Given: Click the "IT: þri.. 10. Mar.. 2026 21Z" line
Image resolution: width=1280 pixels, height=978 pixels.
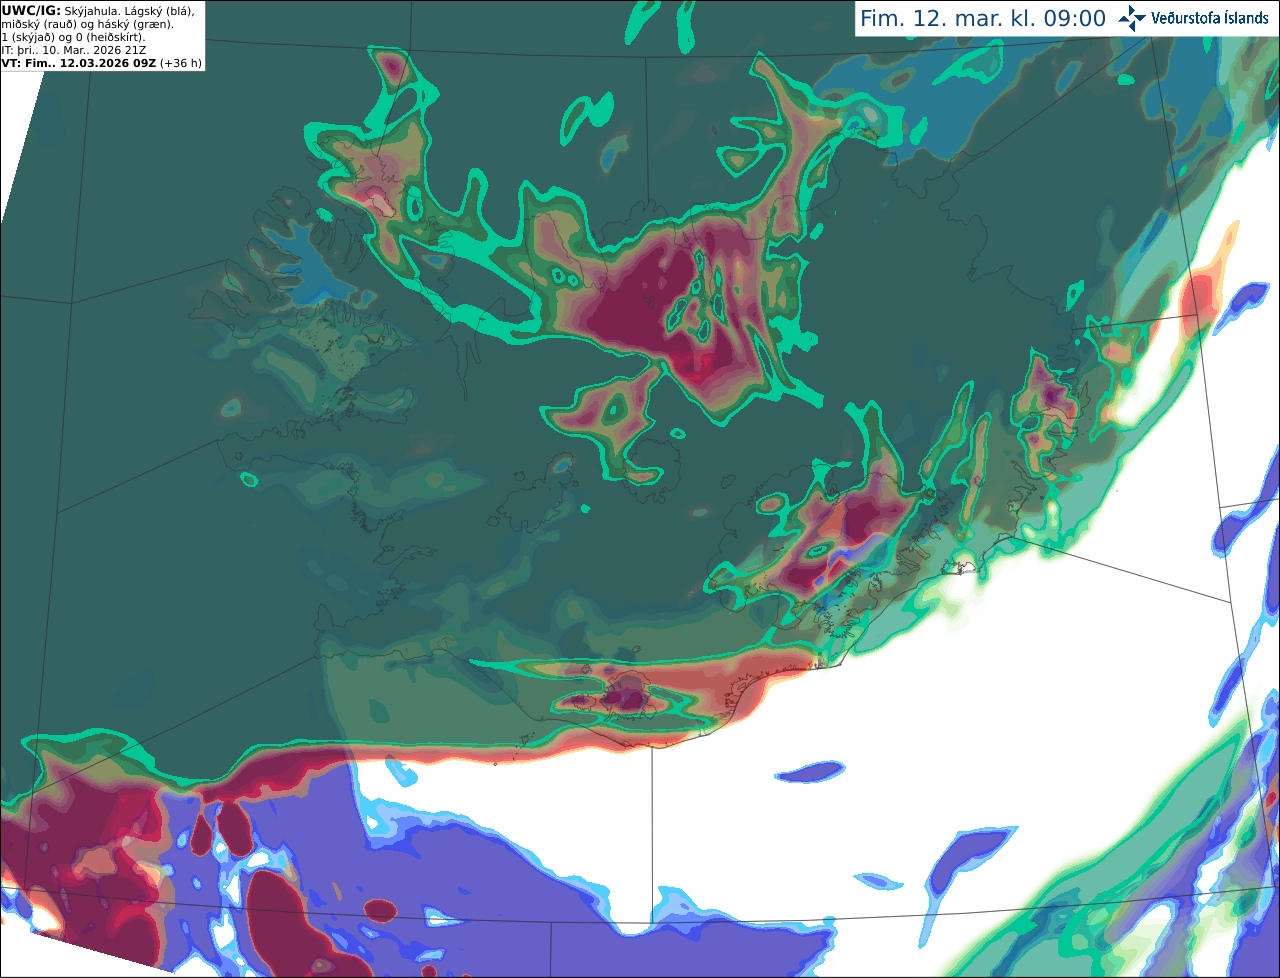Looking at the screenshot, I should pyautogui.click(x=74, y=50).
